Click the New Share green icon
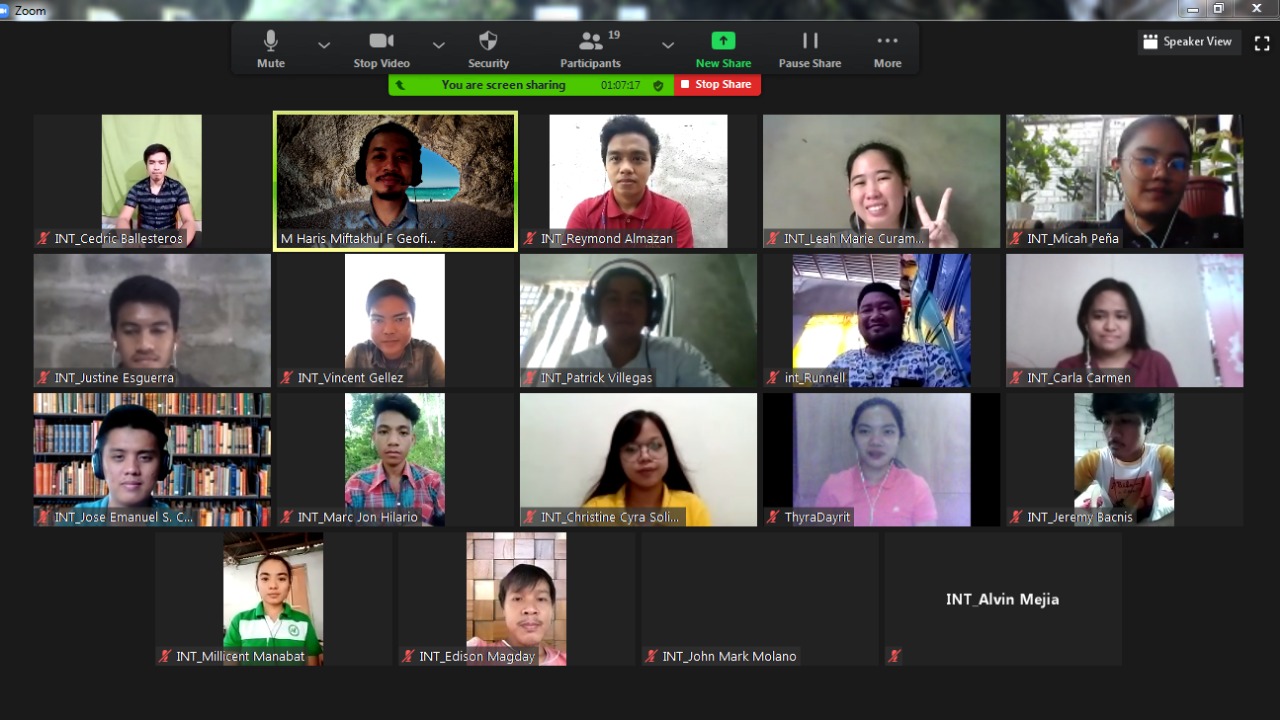 pos(722,41)
